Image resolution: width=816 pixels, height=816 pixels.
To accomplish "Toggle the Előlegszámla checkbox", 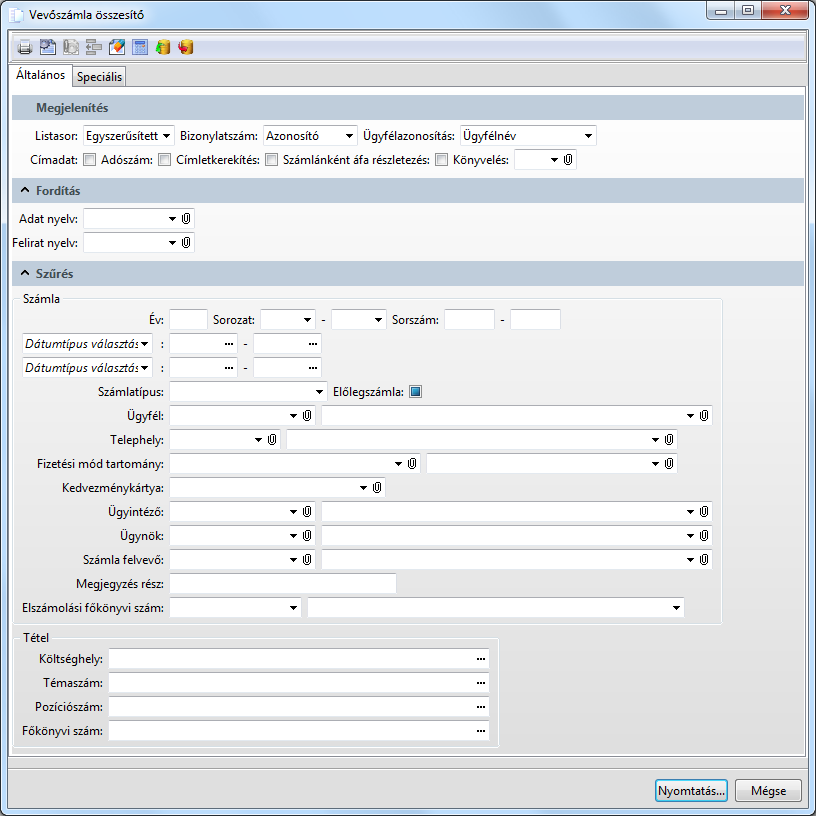I will pos(416,392).
